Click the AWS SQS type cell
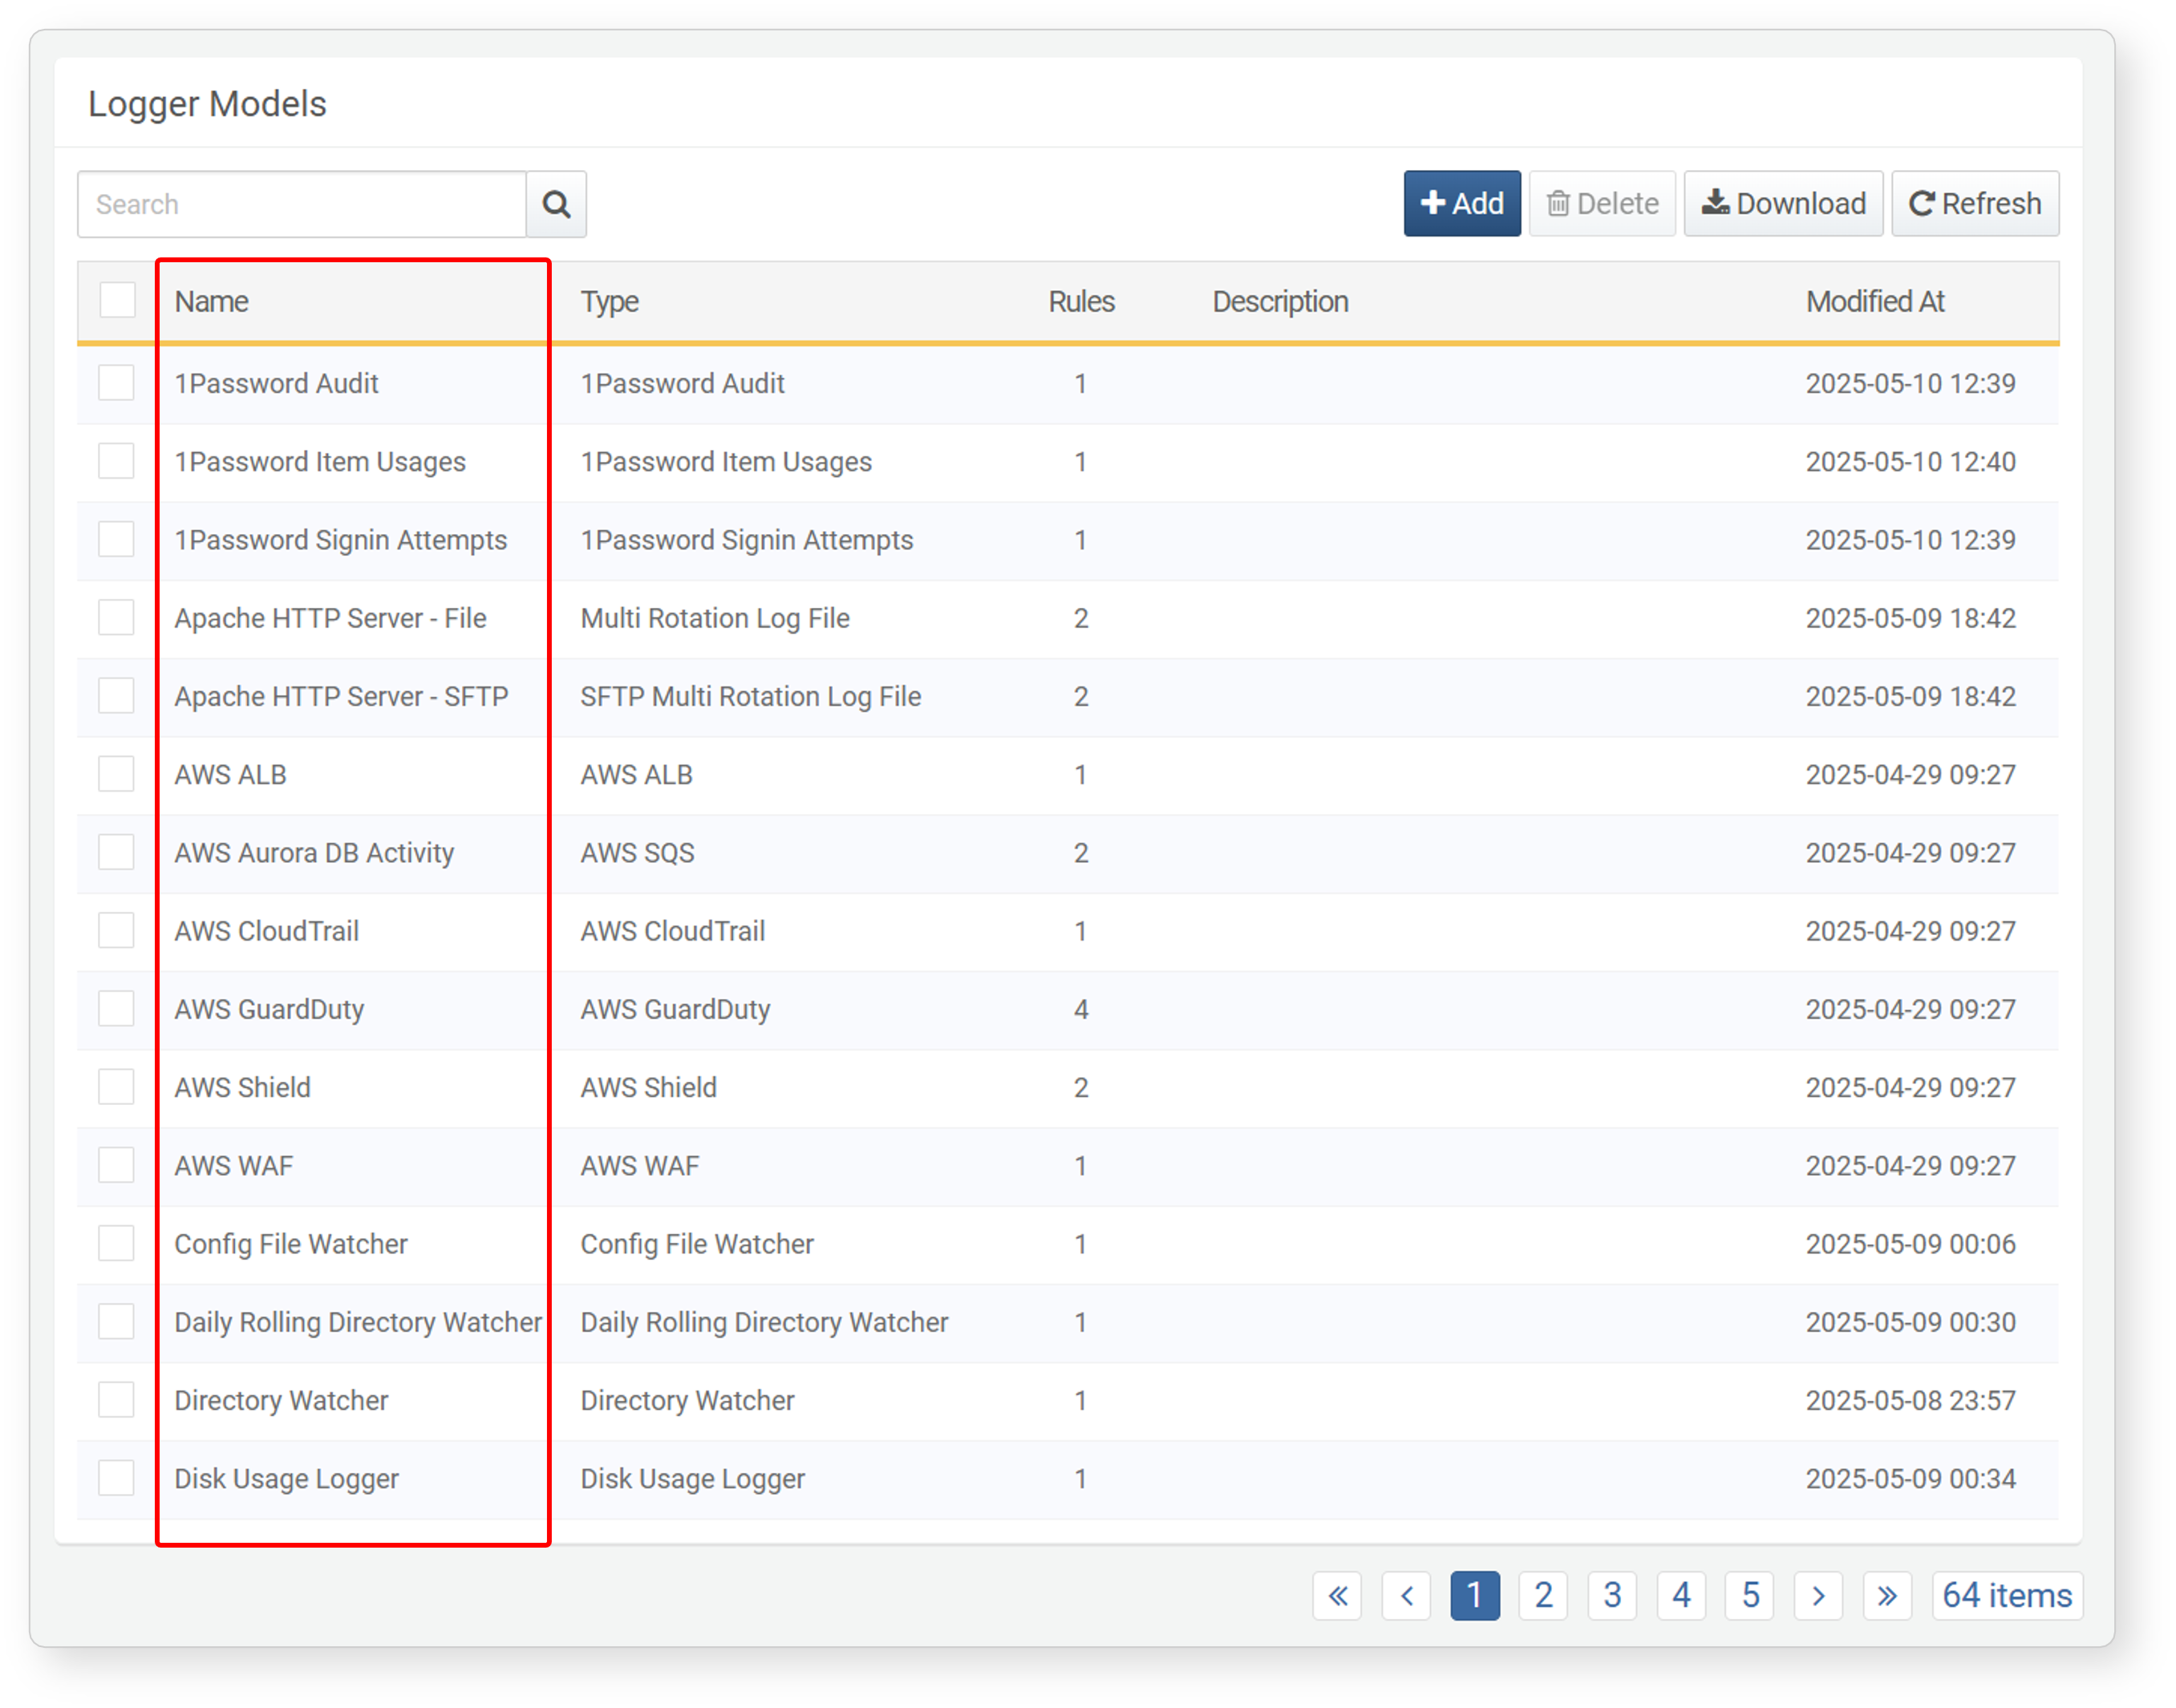Image resolution: width=2176 pixels, height=1708 pixels. coord(637,852)
